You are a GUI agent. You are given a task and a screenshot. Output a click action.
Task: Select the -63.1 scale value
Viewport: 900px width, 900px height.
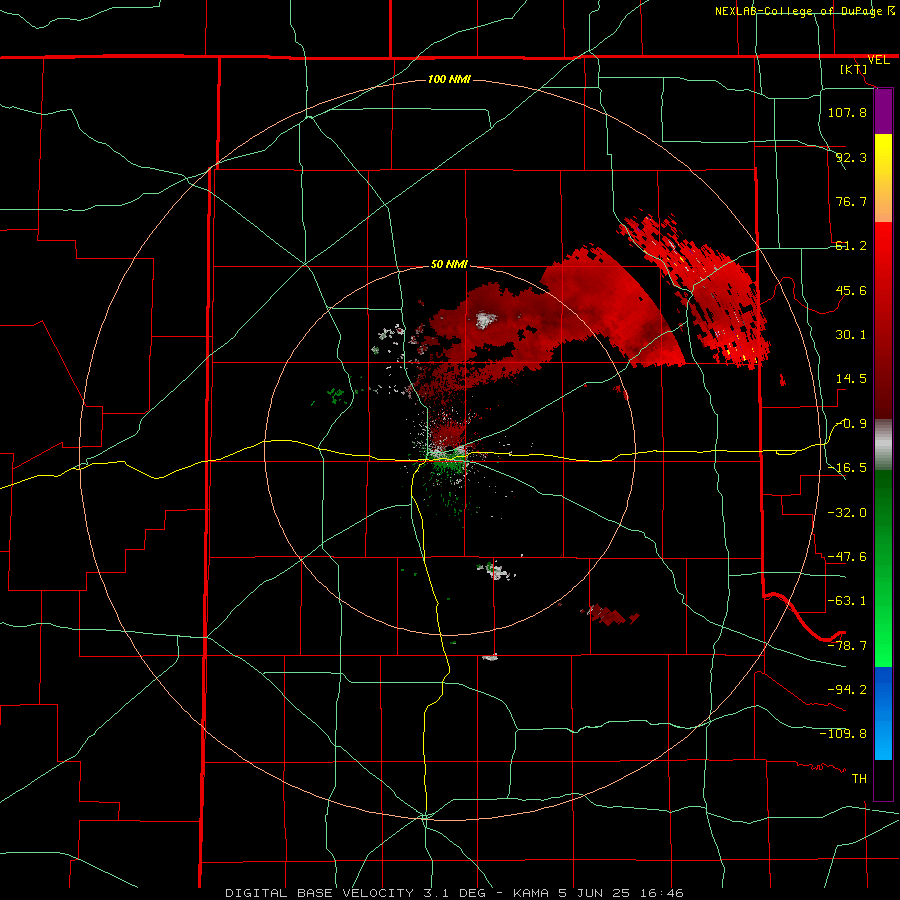tap(847, 601)
